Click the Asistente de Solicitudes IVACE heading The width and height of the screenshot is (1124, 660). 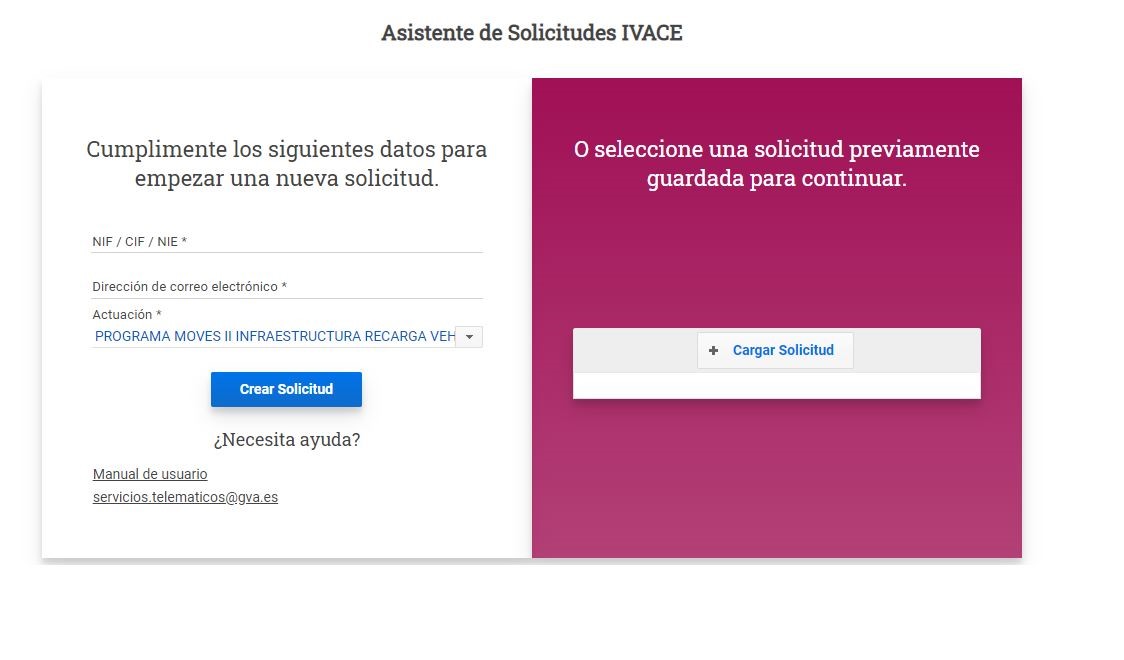[531, 33]
